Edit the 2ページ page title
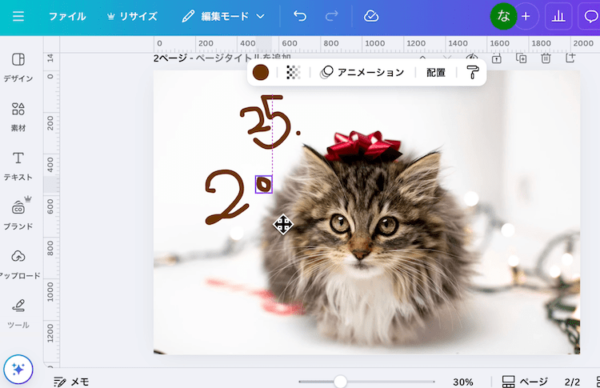Screen dimensions: 600x388 (222, 58)
